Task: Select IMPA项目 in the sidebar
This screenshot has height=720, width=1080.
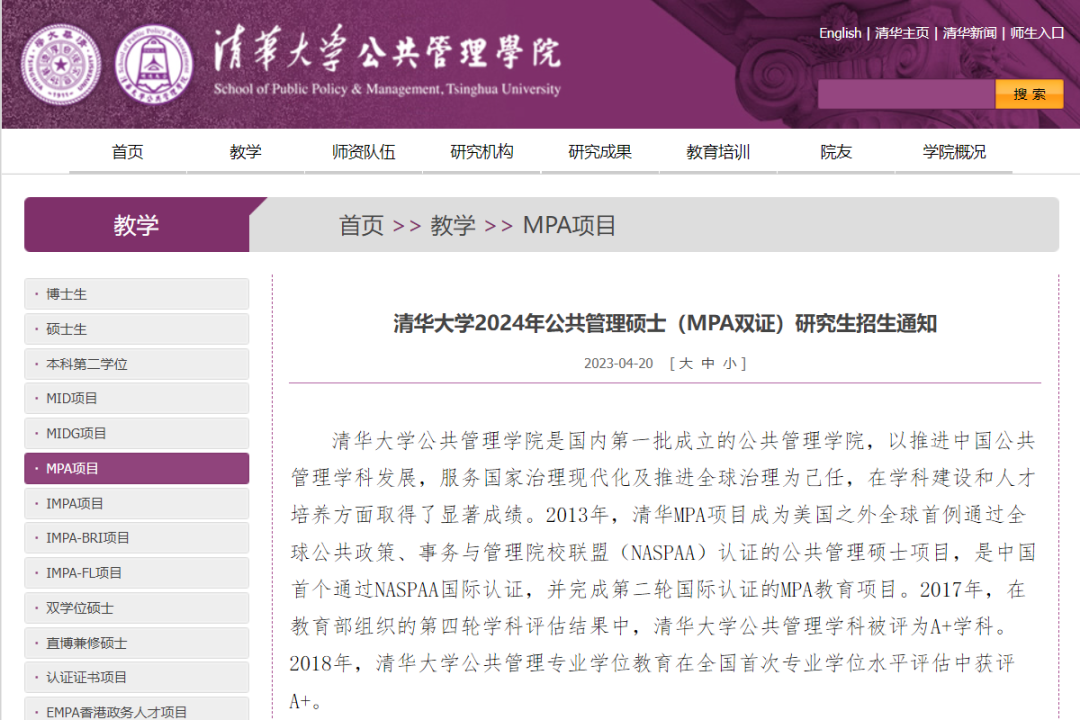Action: [136, 504]
